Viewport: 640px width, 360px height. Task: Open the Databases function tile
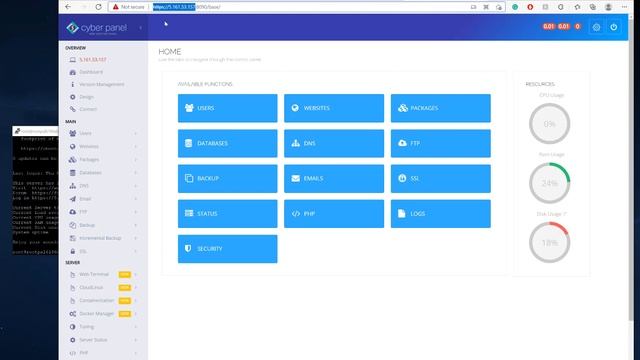tap(227, 143)
